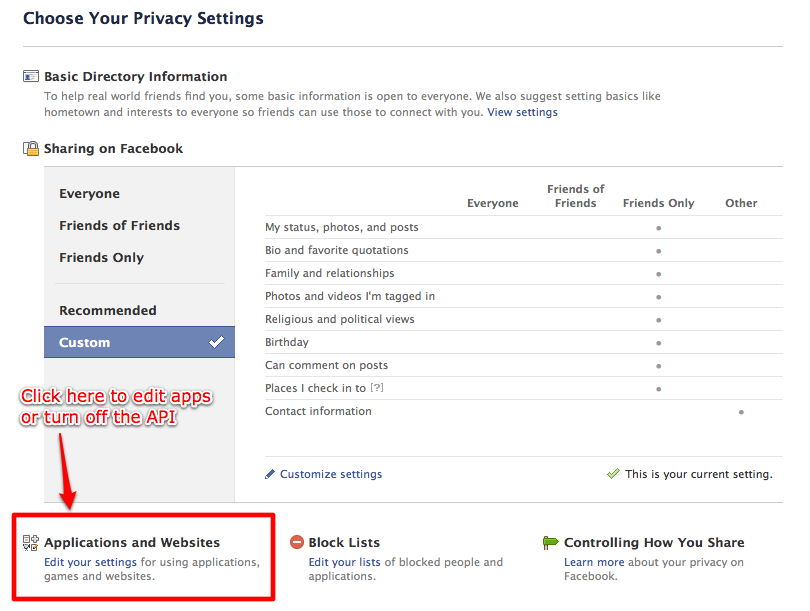Click the white checkmark on the Custom row
This screenshot has width=810, height=611.
pos(216,342)
